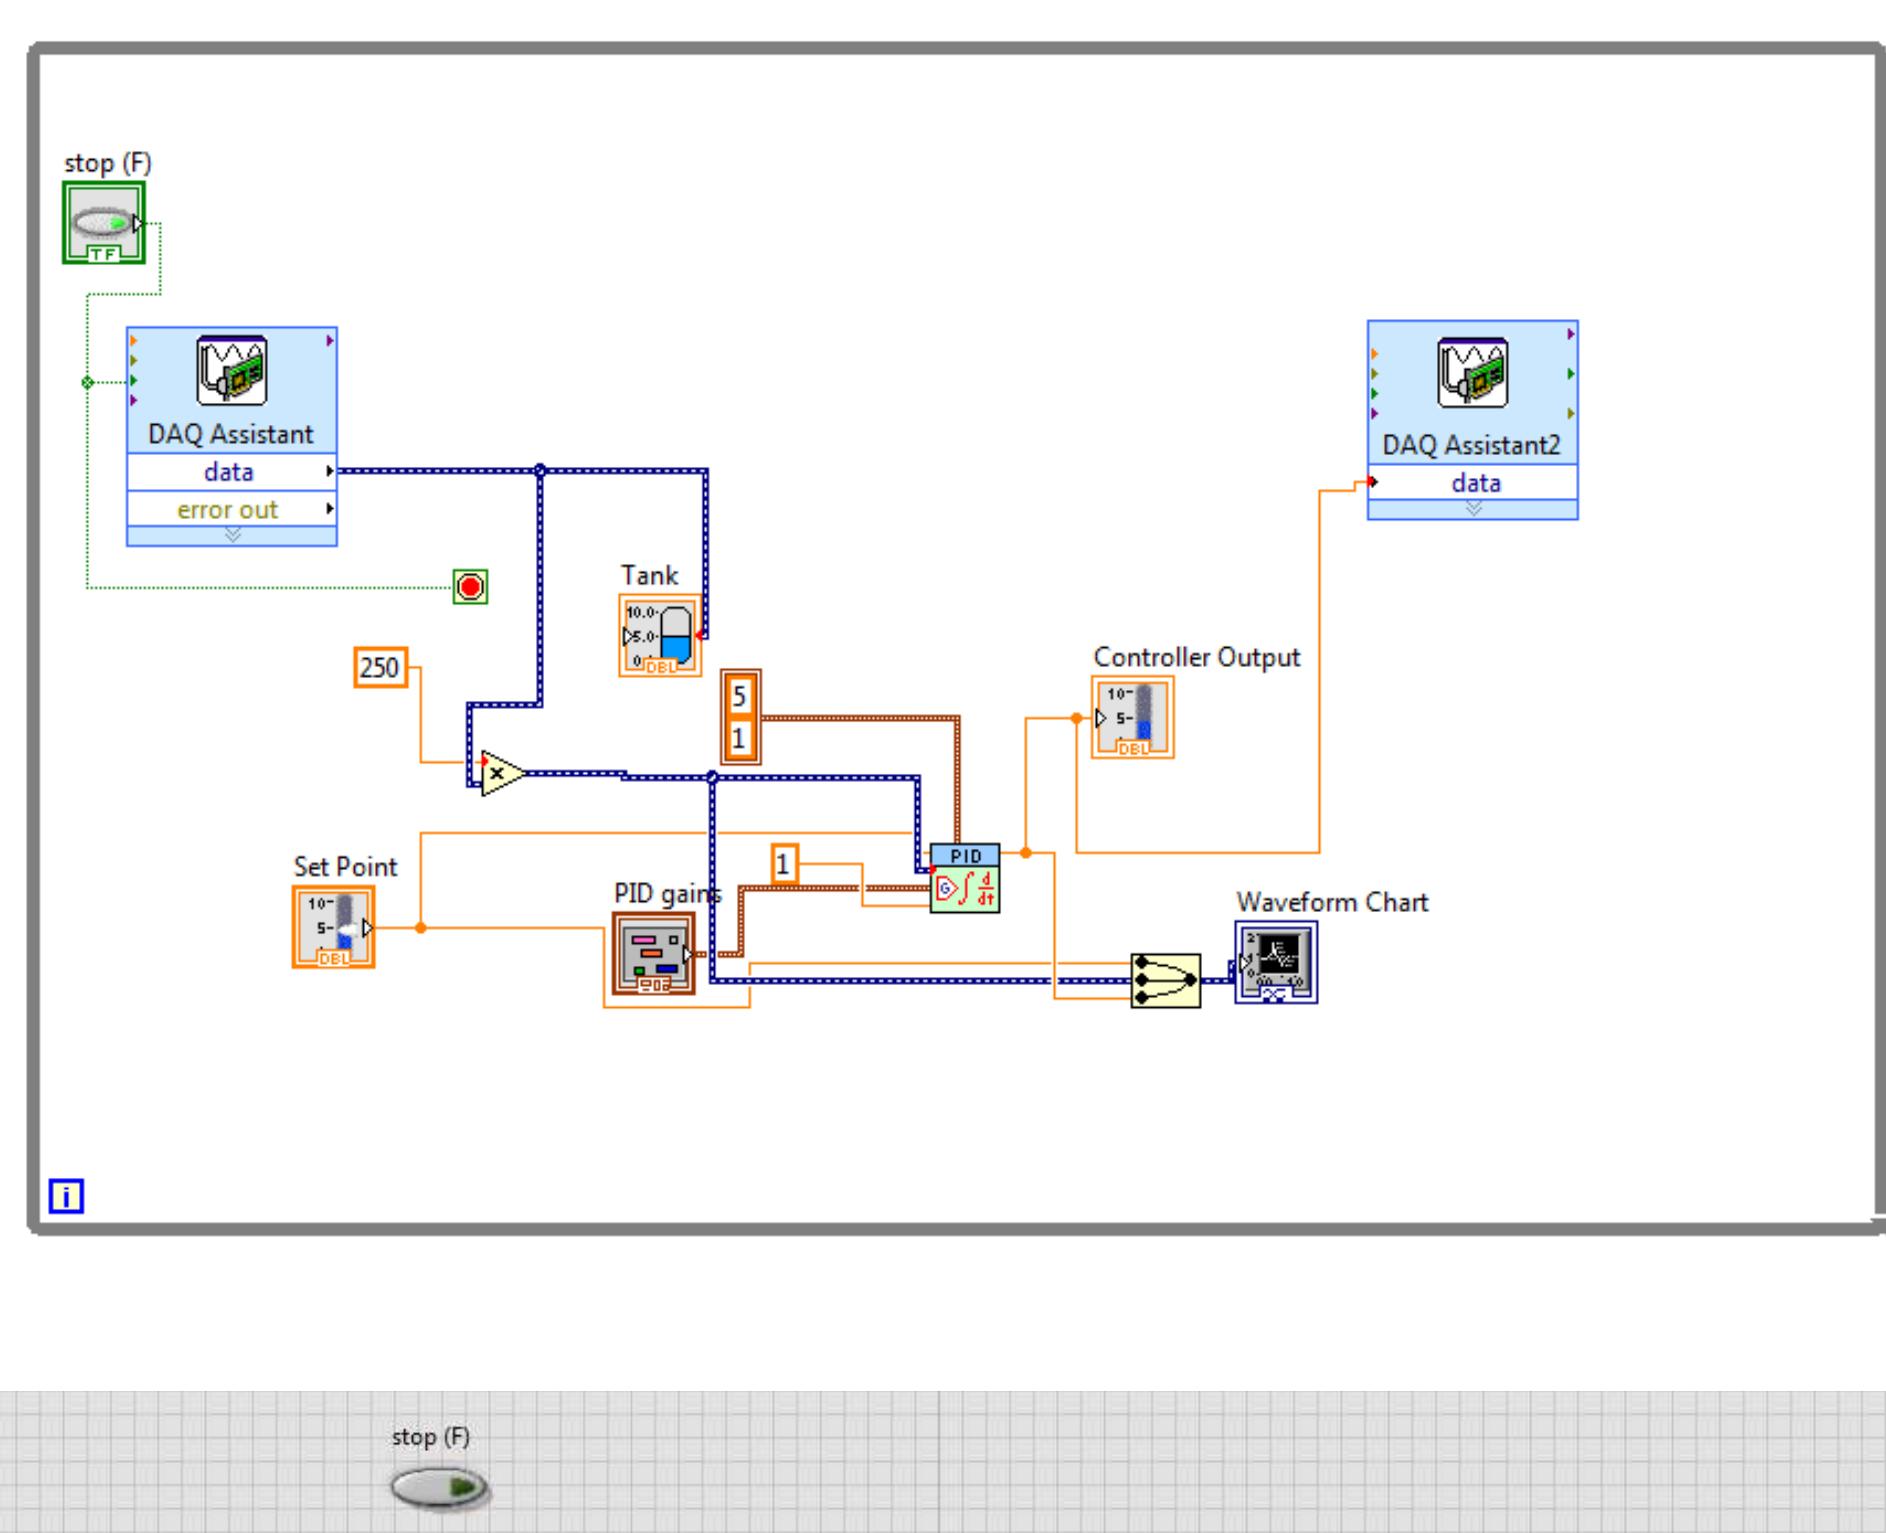Screen dimensions: 1886x1533
Task: Select the Controller Output indicator terminal
Action: 1133,717
